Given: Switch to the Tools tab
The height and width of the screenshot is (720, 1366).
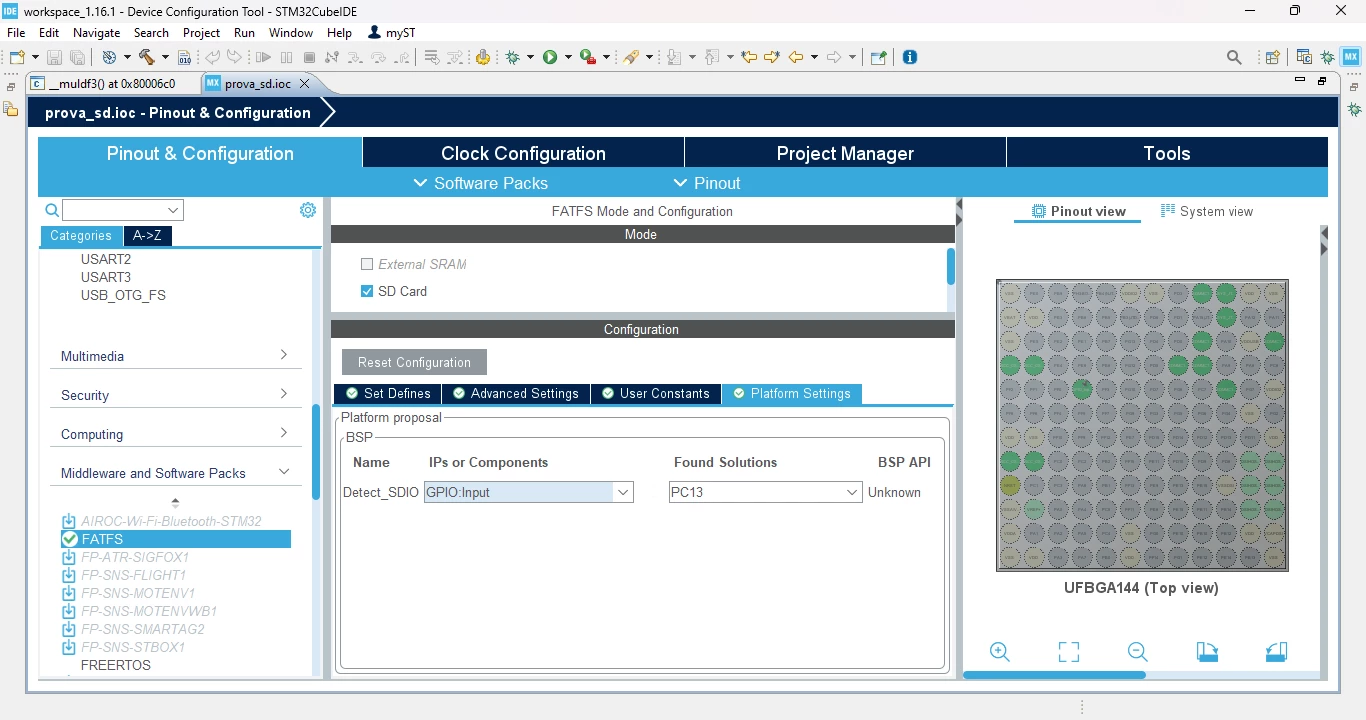Looking at the screenshot, I should pos(1167,153).
